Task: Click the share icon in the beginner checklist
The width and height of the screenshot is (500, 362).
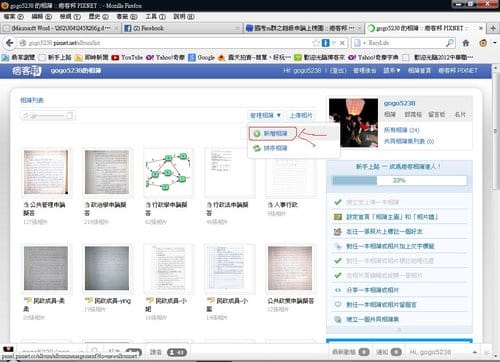Action: (x=338, y=290)
